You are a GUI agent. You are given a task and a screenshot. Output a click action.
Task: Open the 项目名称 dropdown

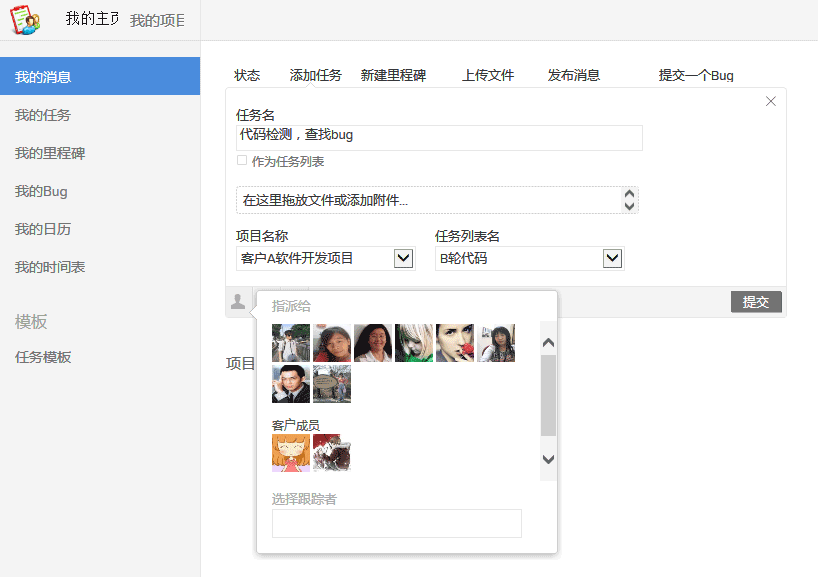403,259
